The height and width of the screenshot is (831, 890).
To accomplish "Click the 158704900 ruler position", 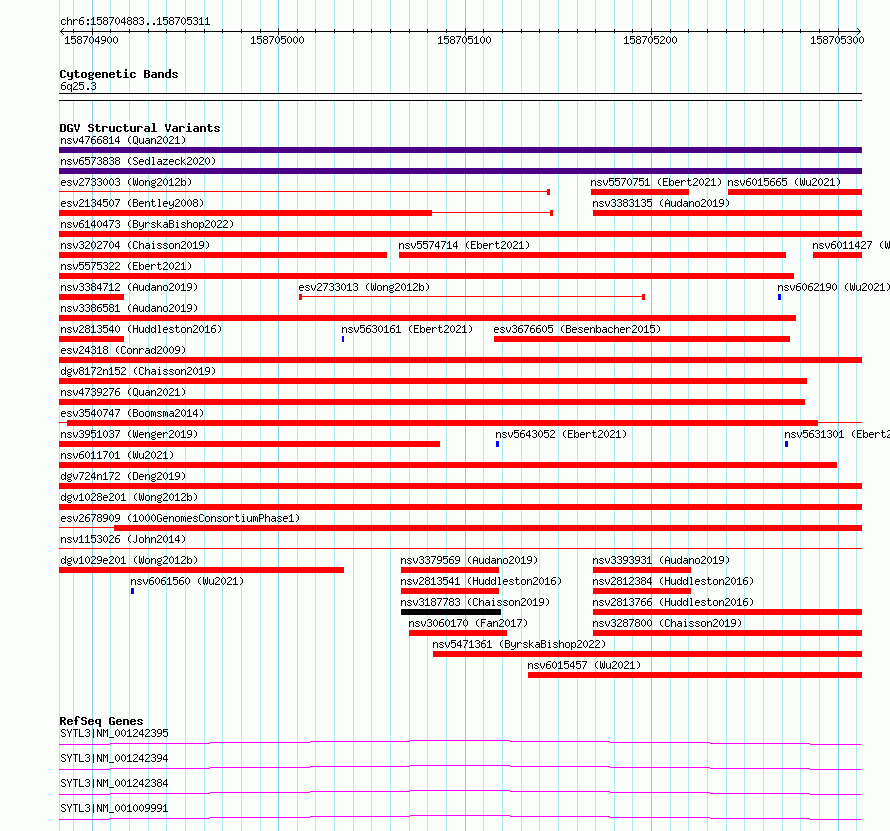I will pos(91,40).
